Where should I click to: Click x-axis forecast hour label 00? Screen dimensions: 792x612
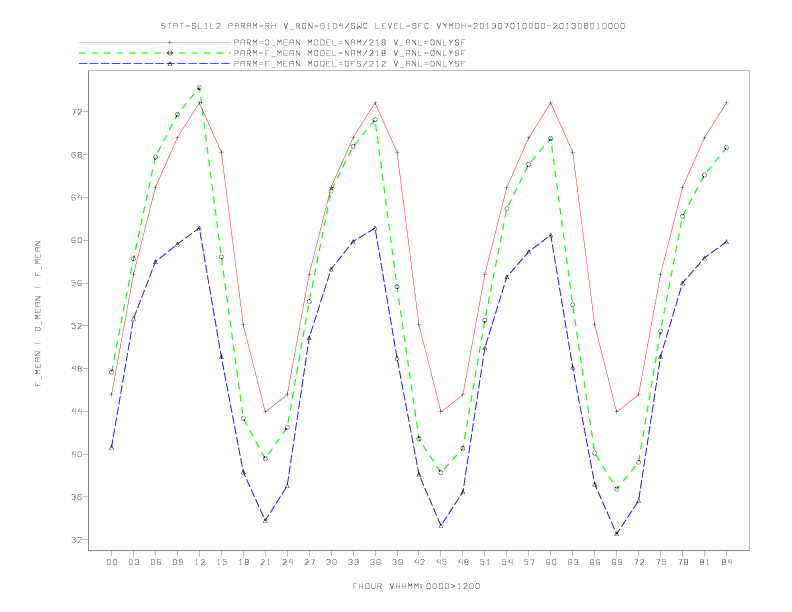[112, 562]
